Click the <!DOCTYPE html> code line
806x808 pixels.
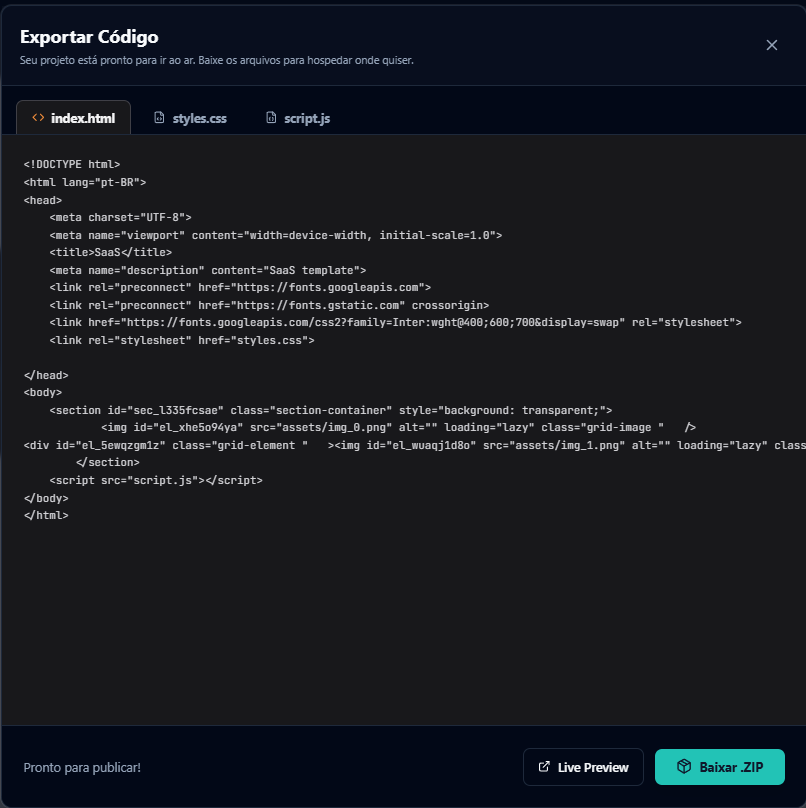coord(72,164)
